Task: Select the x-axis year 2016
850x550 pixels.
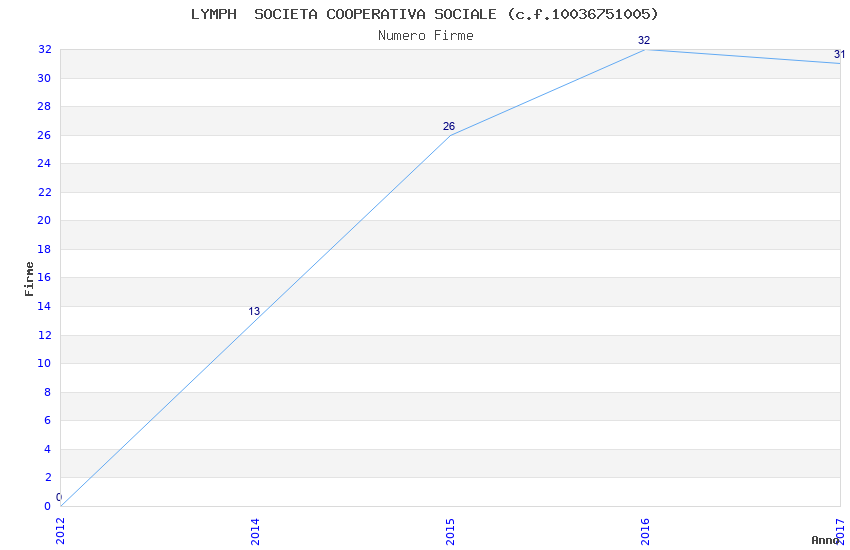Action: 645,531
